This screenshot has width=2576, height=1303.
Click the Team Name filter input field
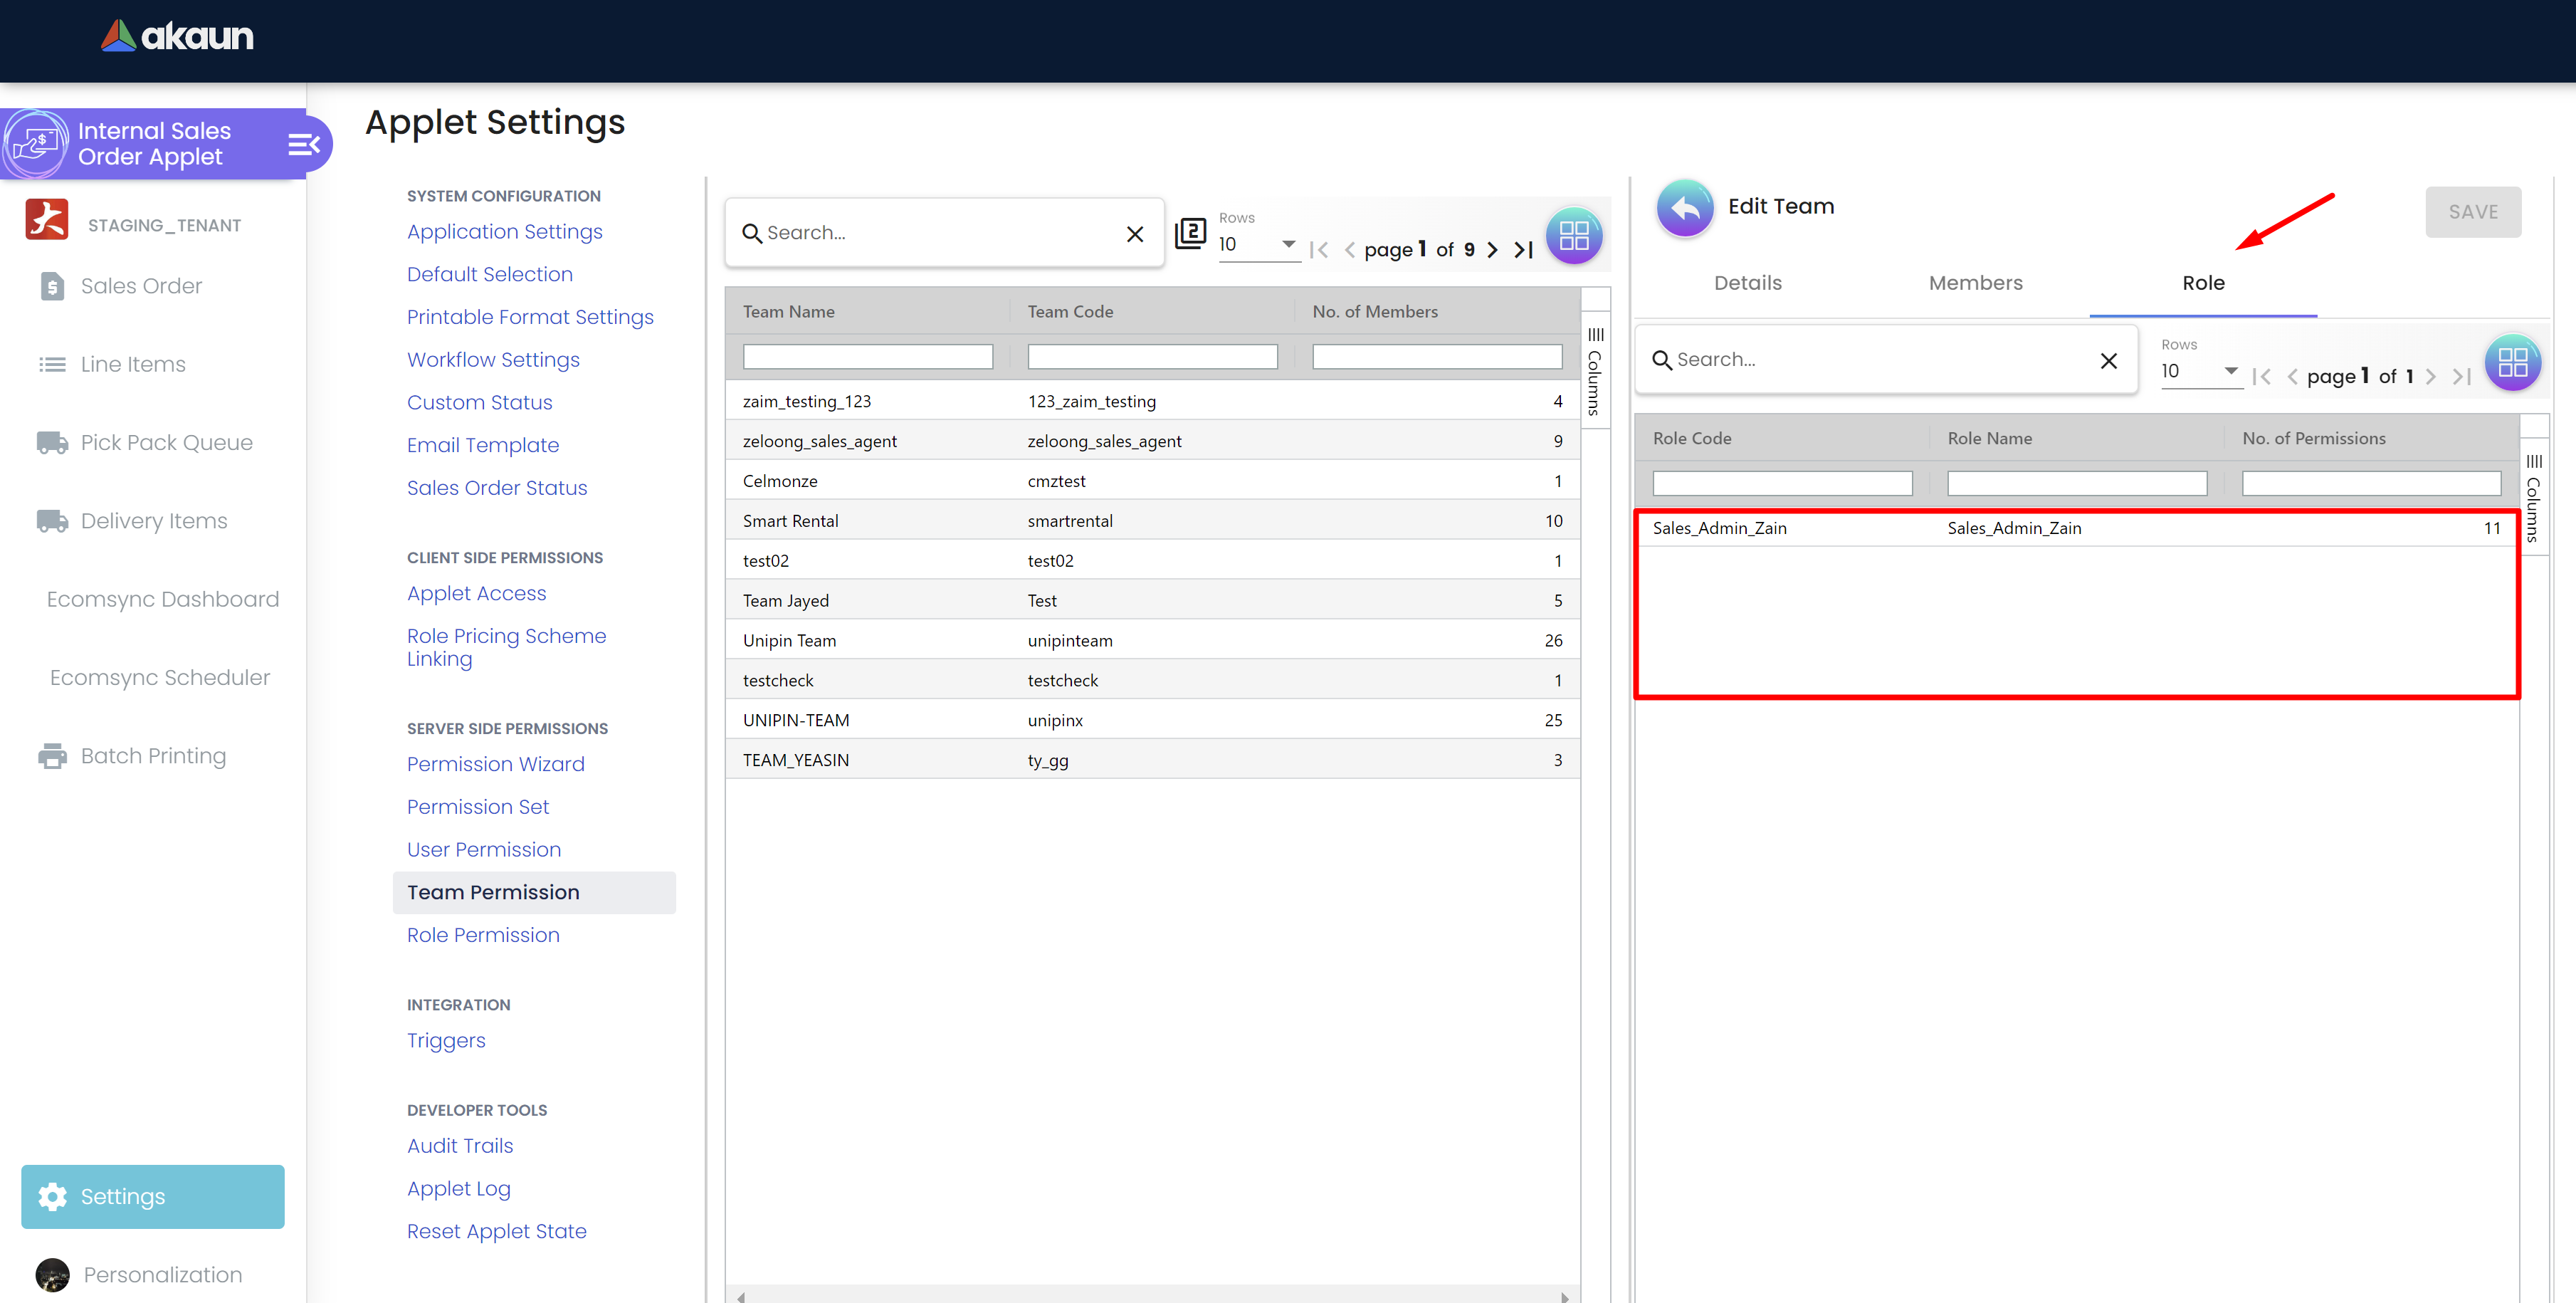click(867, 357)
